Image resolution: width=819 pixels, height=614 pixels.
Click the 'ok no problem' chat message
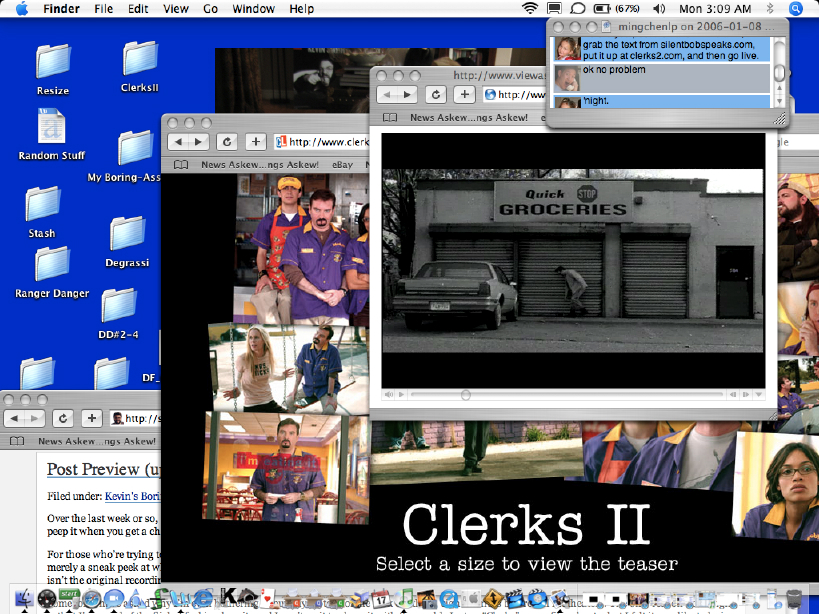tap(662, 79)
